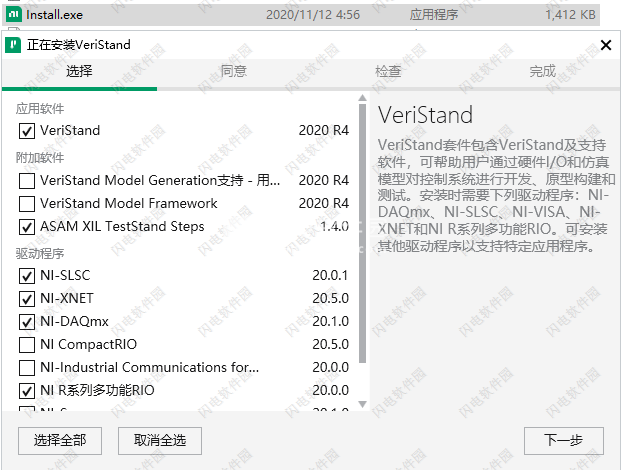The width and height of the screenshot is (626, 470).
Task: Click the 取消全选 button
Action: (160, 441)
